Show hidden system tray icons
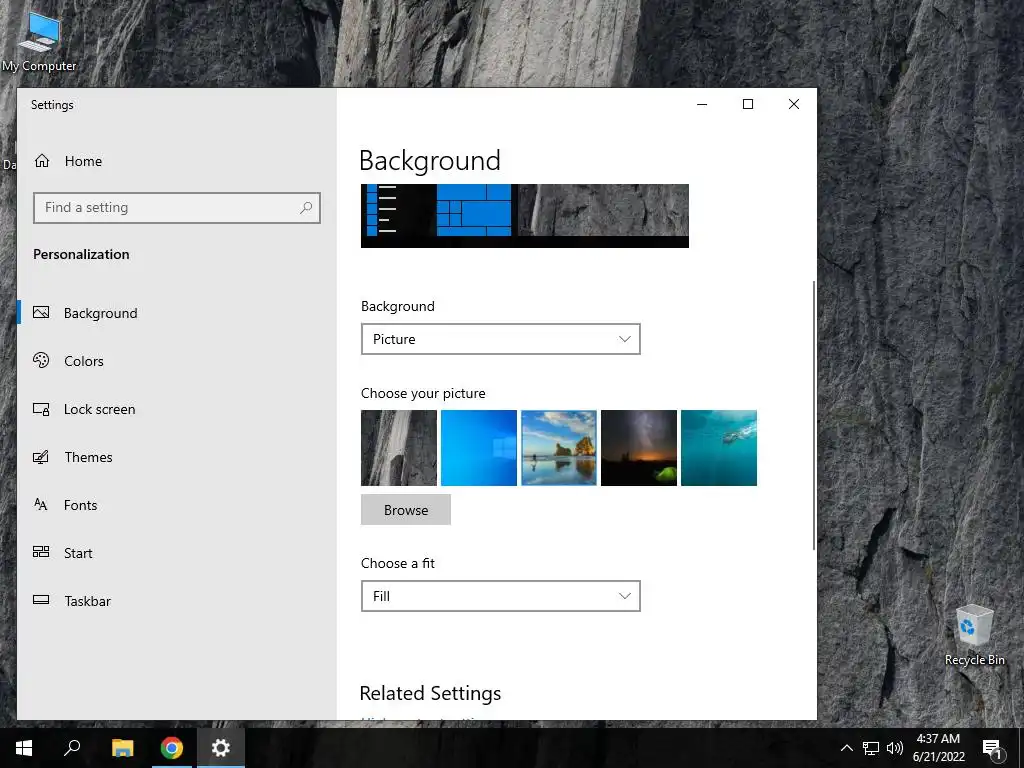 click(x=846, y=748)
